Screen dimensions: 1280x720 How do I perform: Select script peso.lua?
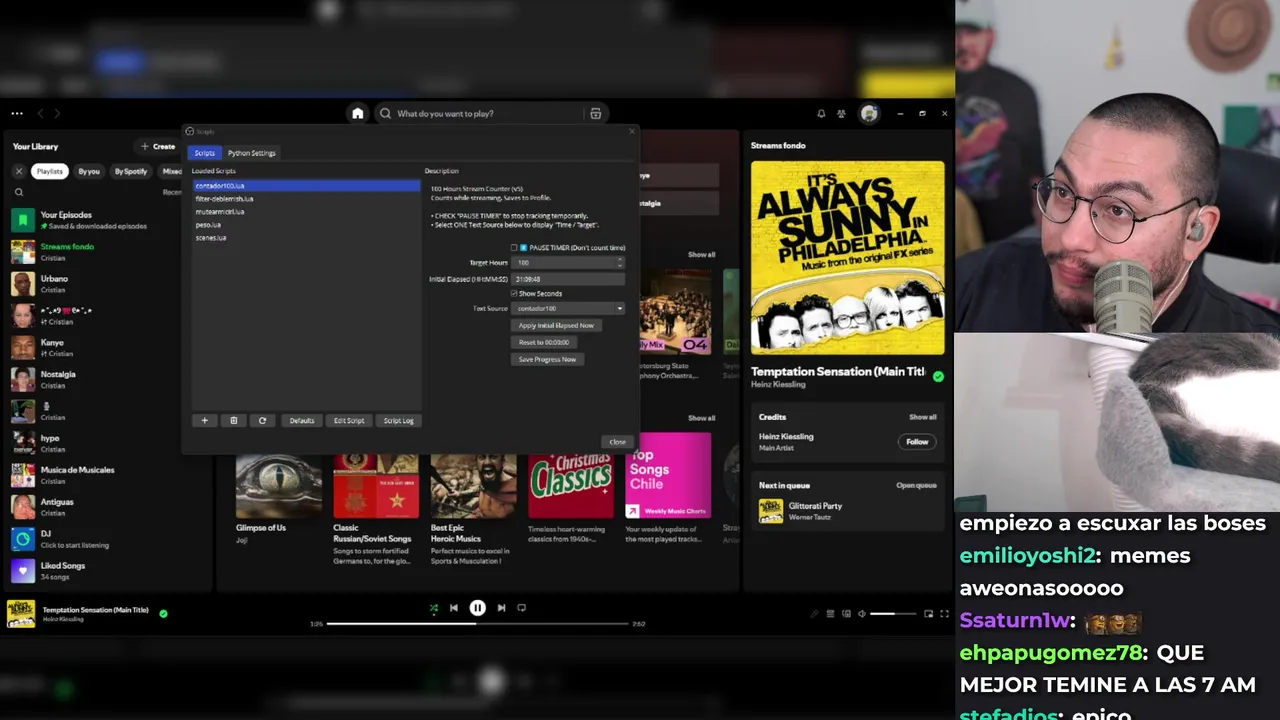(306, 225)
